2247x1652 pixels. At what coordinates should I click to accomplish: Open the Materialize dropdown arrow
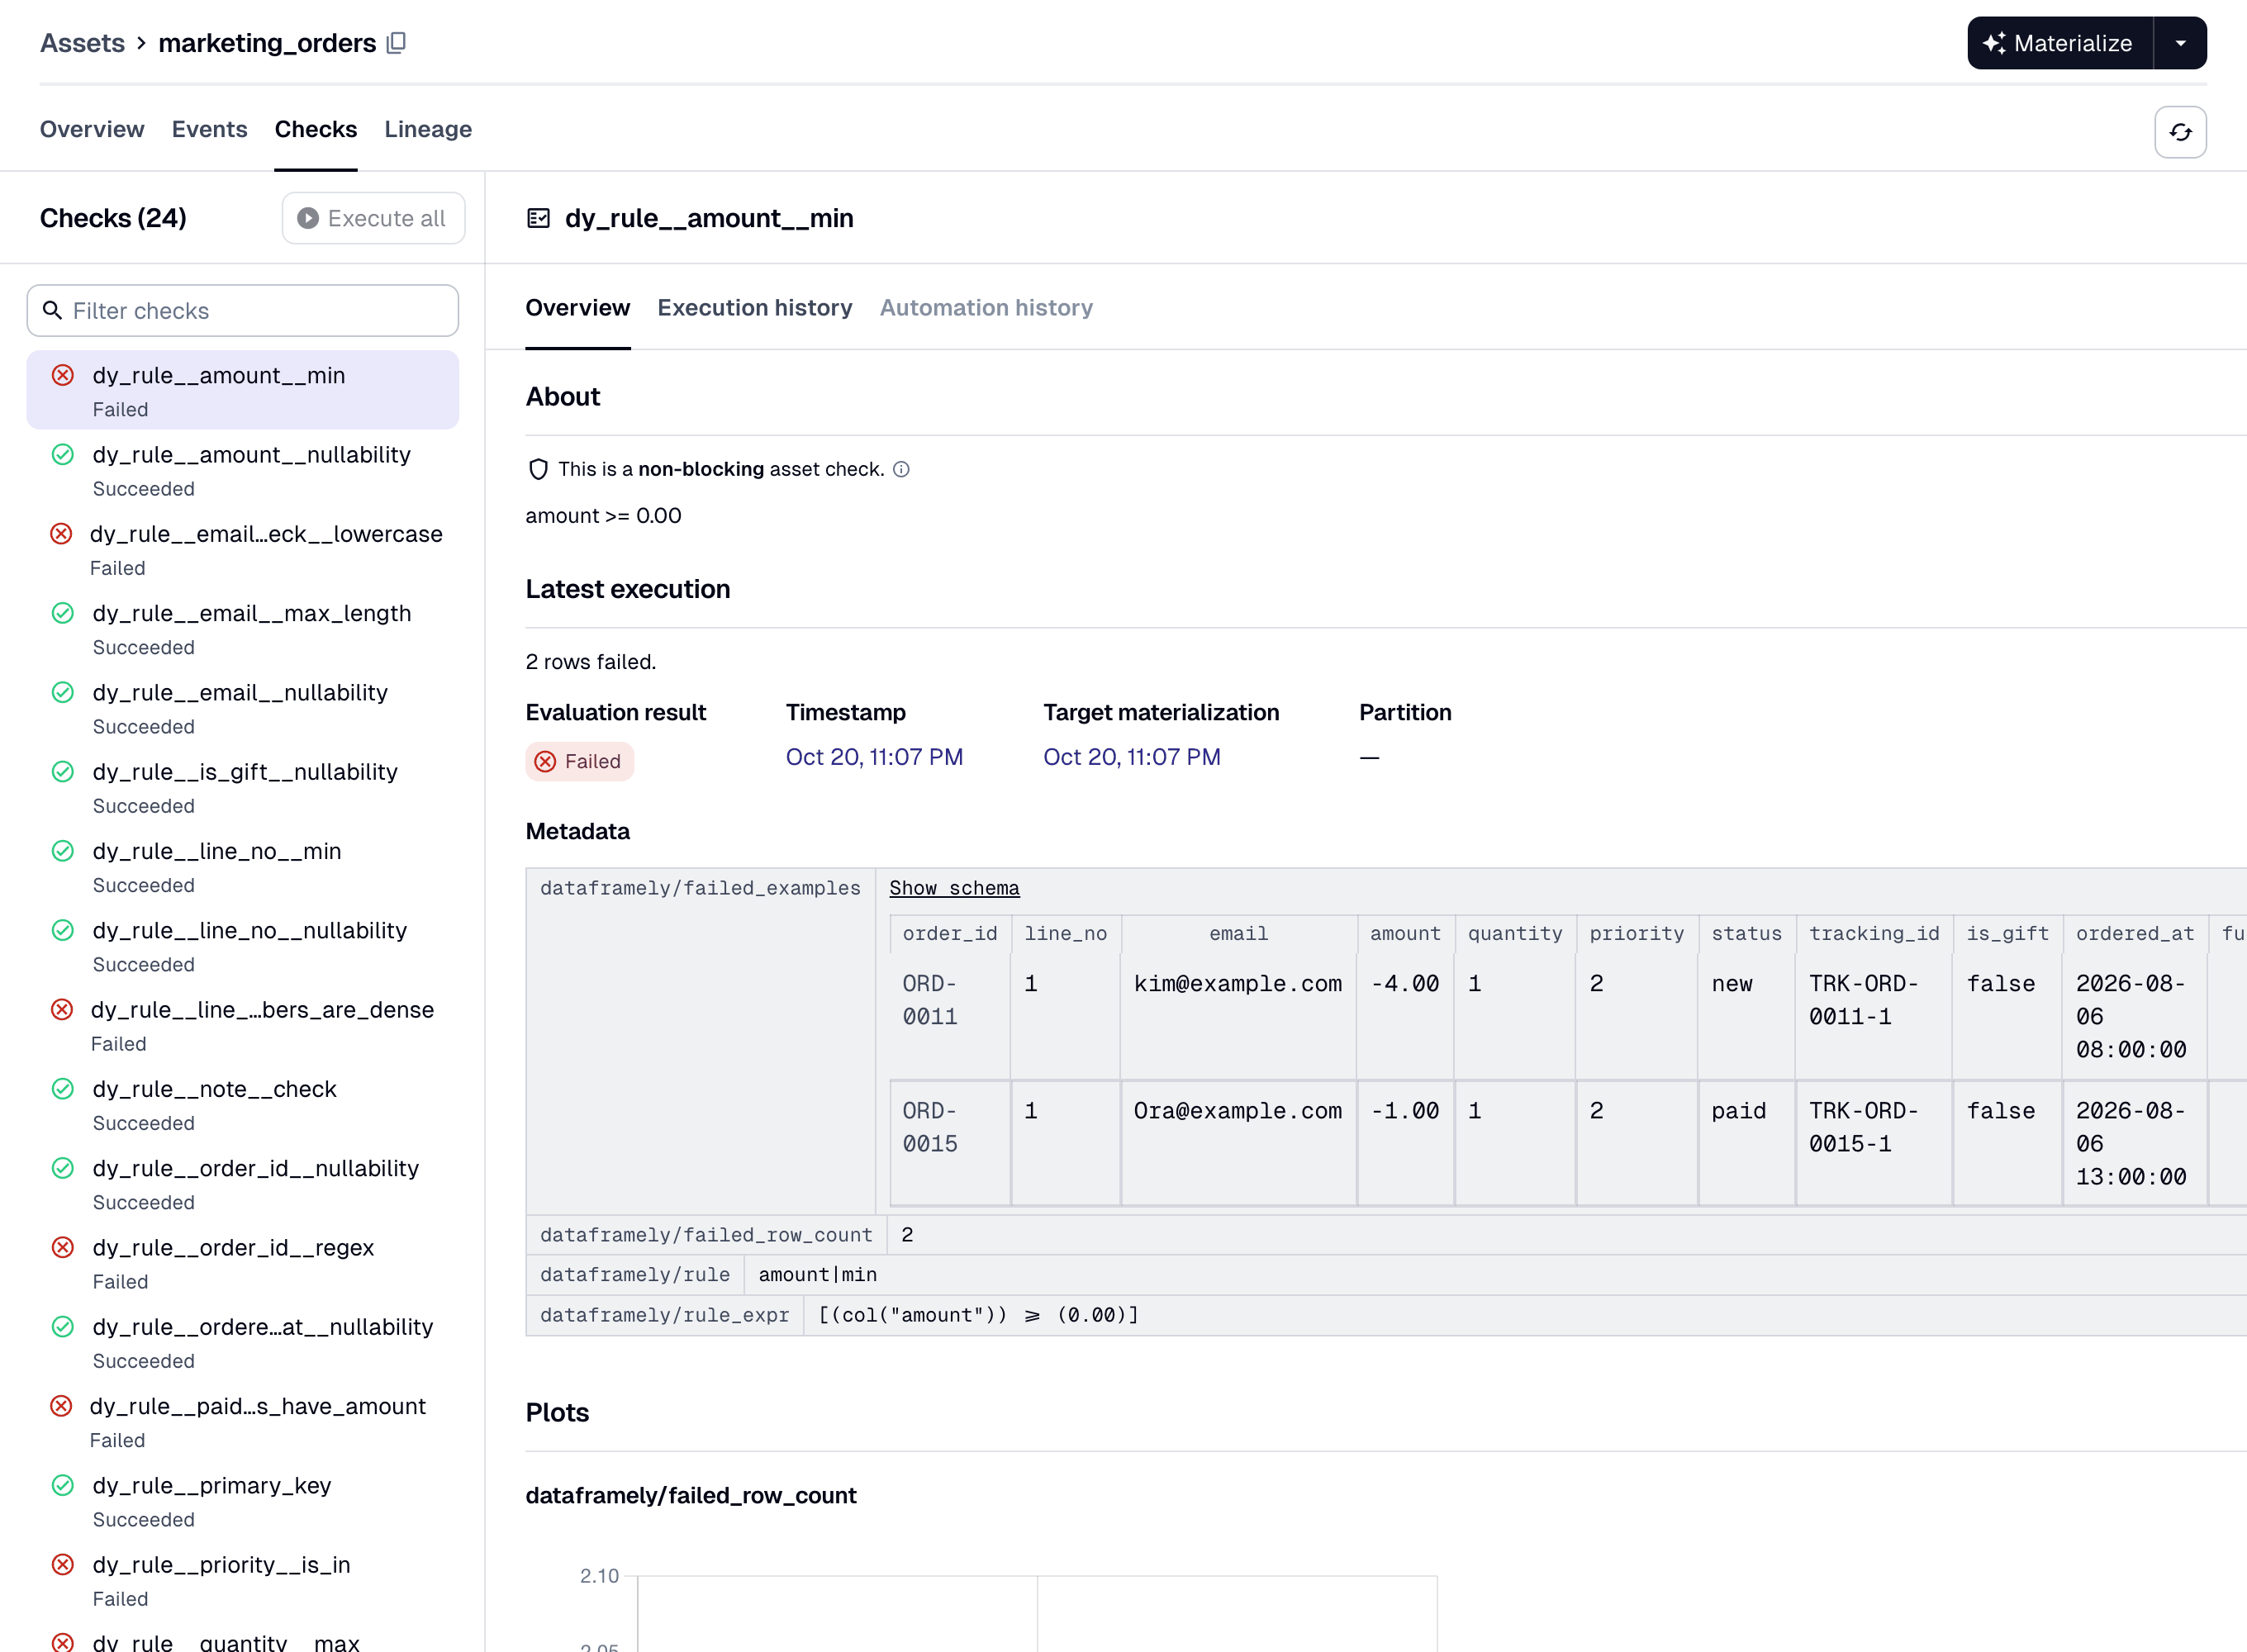click(2180, 43)
